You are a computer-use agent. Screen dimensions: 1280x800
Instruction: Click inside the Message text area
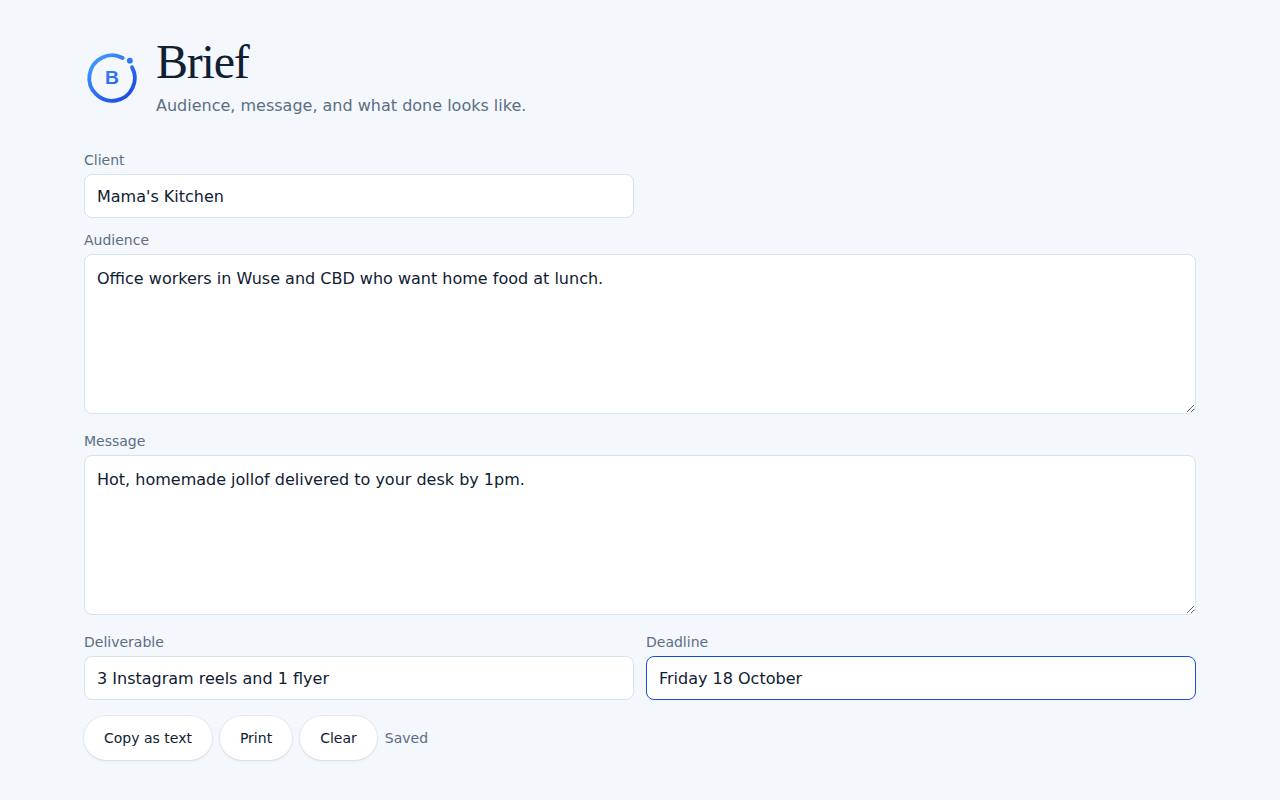tap(640, 535)
